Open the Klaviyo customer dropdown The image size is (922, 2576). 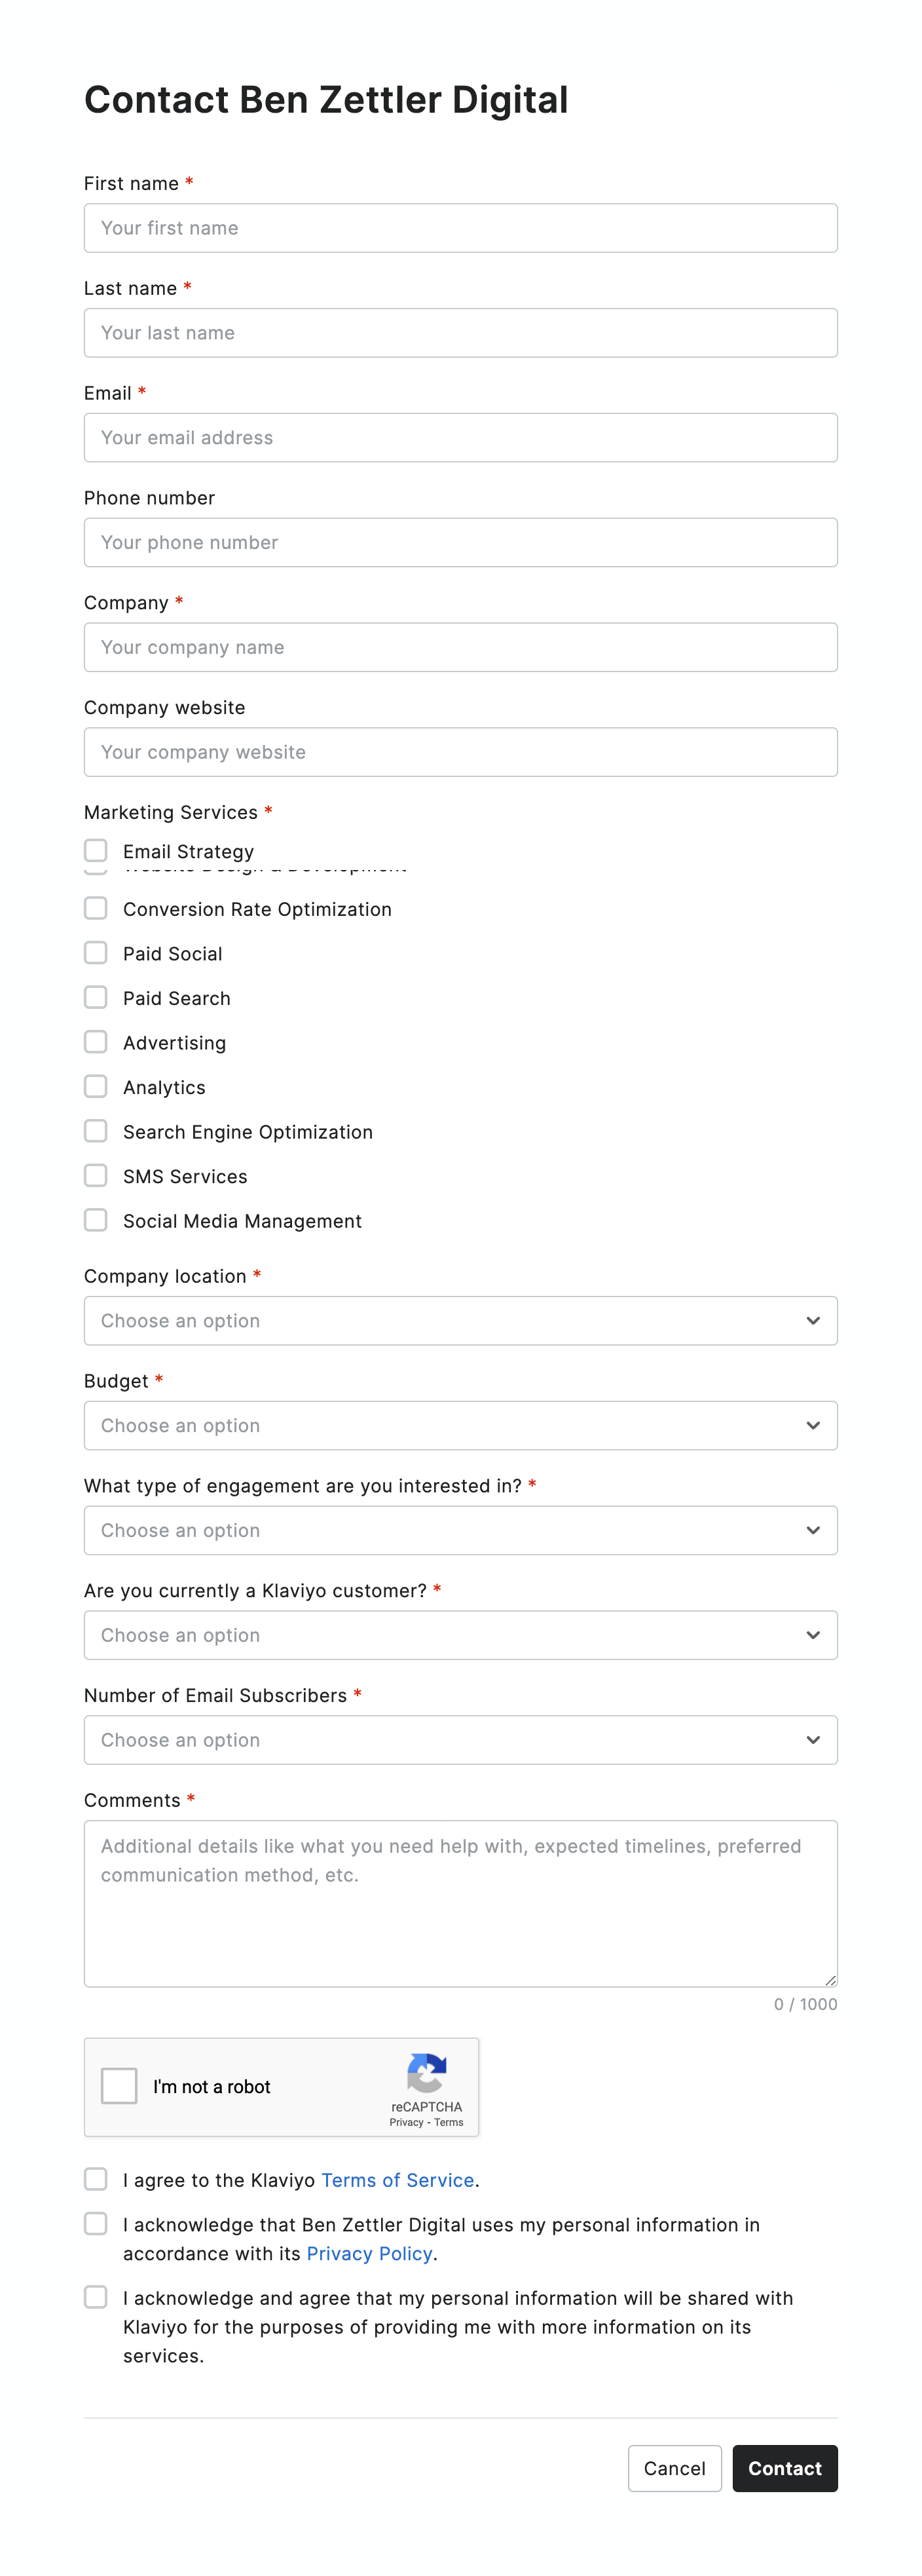[x=460, y=1635]
